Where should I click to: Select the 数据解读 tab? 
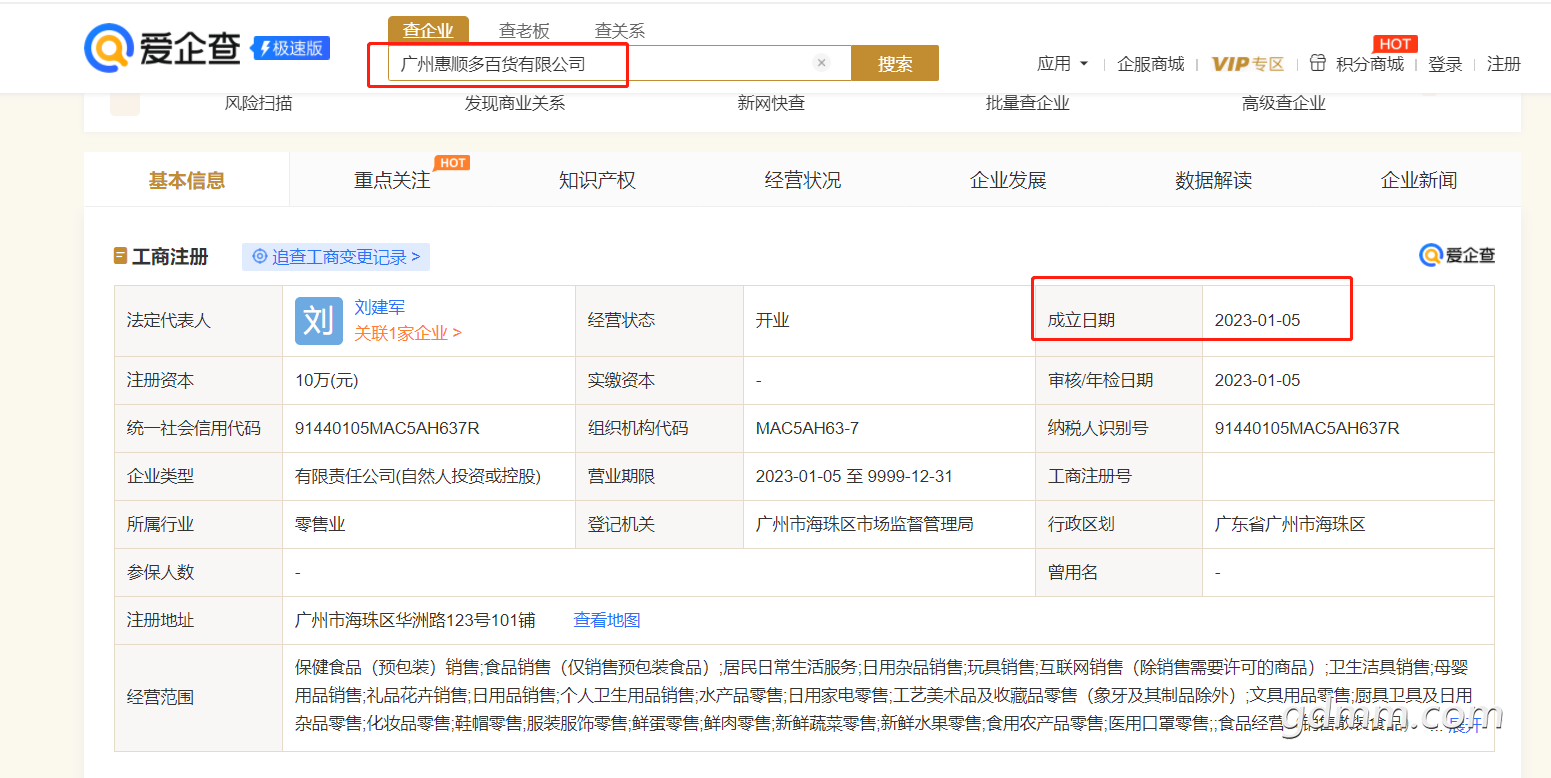click(1214, 180)
